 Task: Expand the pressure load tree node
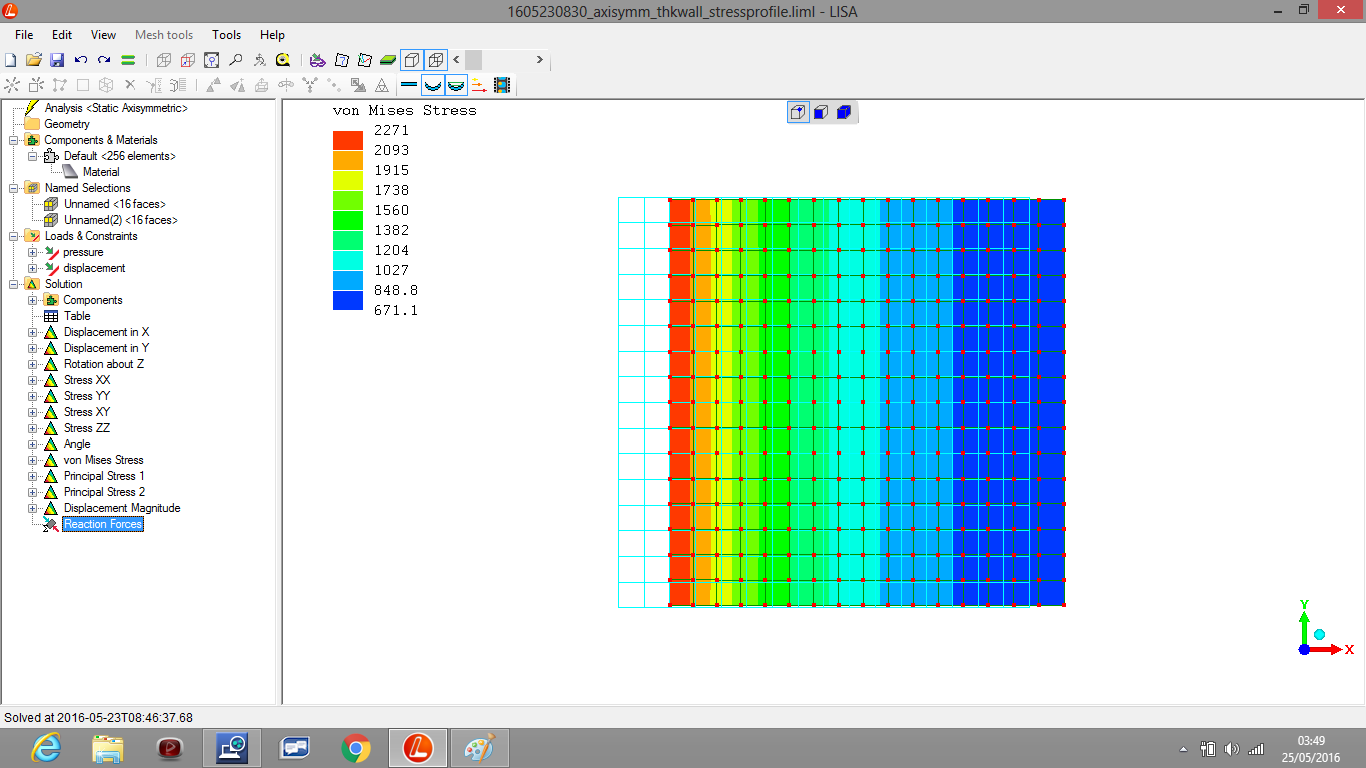33,252
